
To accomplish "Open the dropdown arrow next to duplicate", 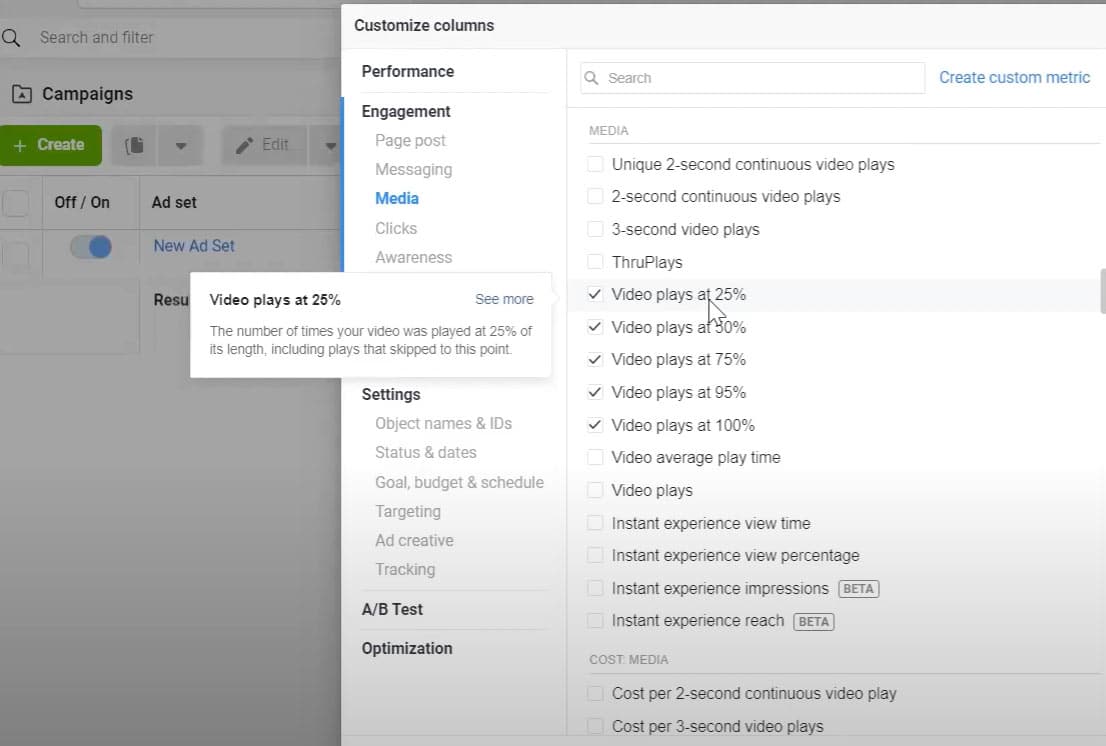I will [181, 145].
